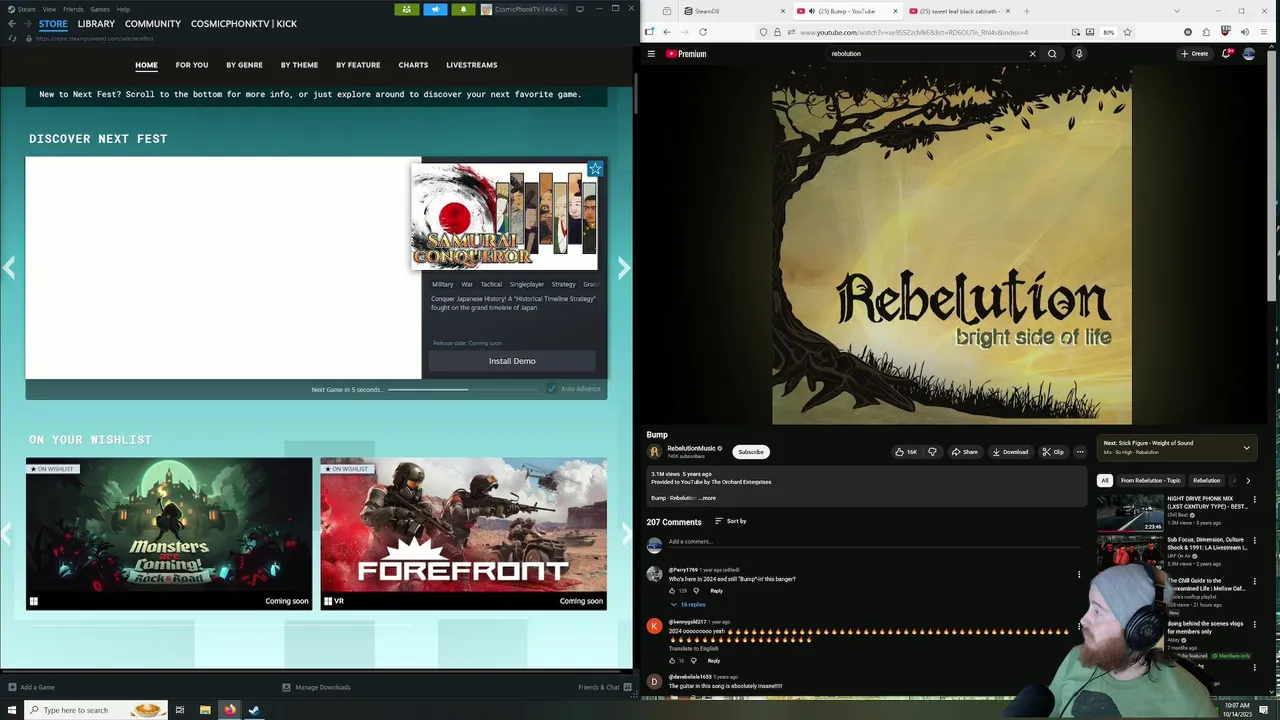1280x720 pixels.
Task: Click Install Demo button
Action: point(512,361)
